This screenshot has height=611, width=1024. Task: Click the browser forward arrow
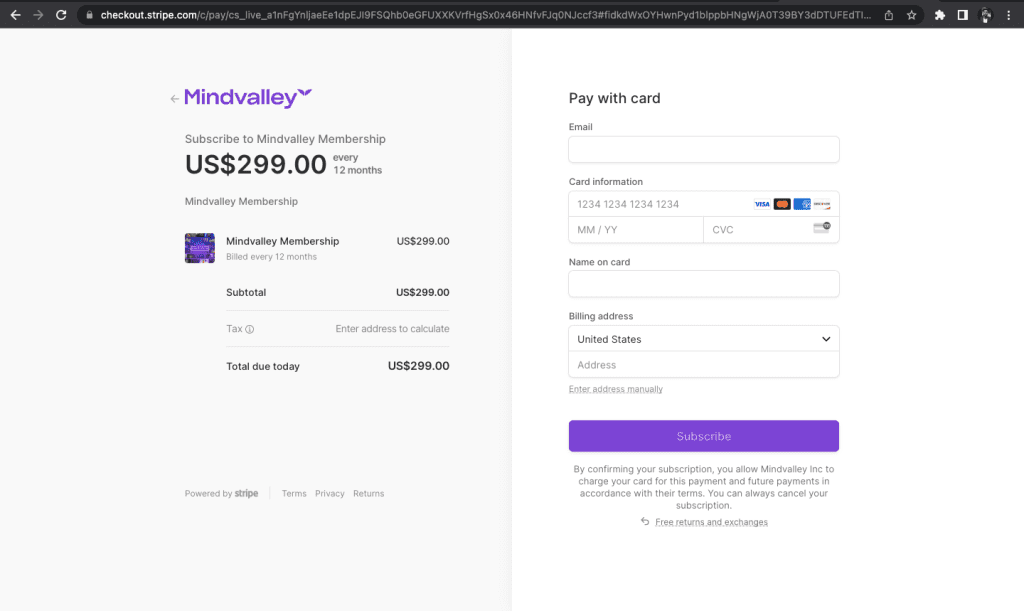tap(38, 14)
